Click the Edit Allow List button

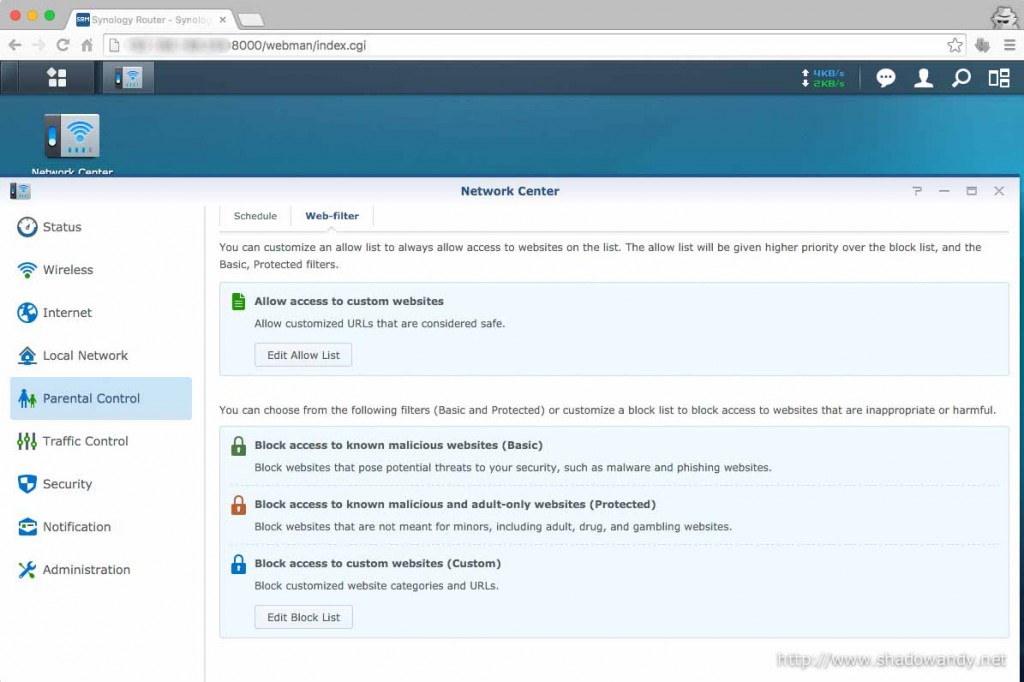[x=303, y=355]
